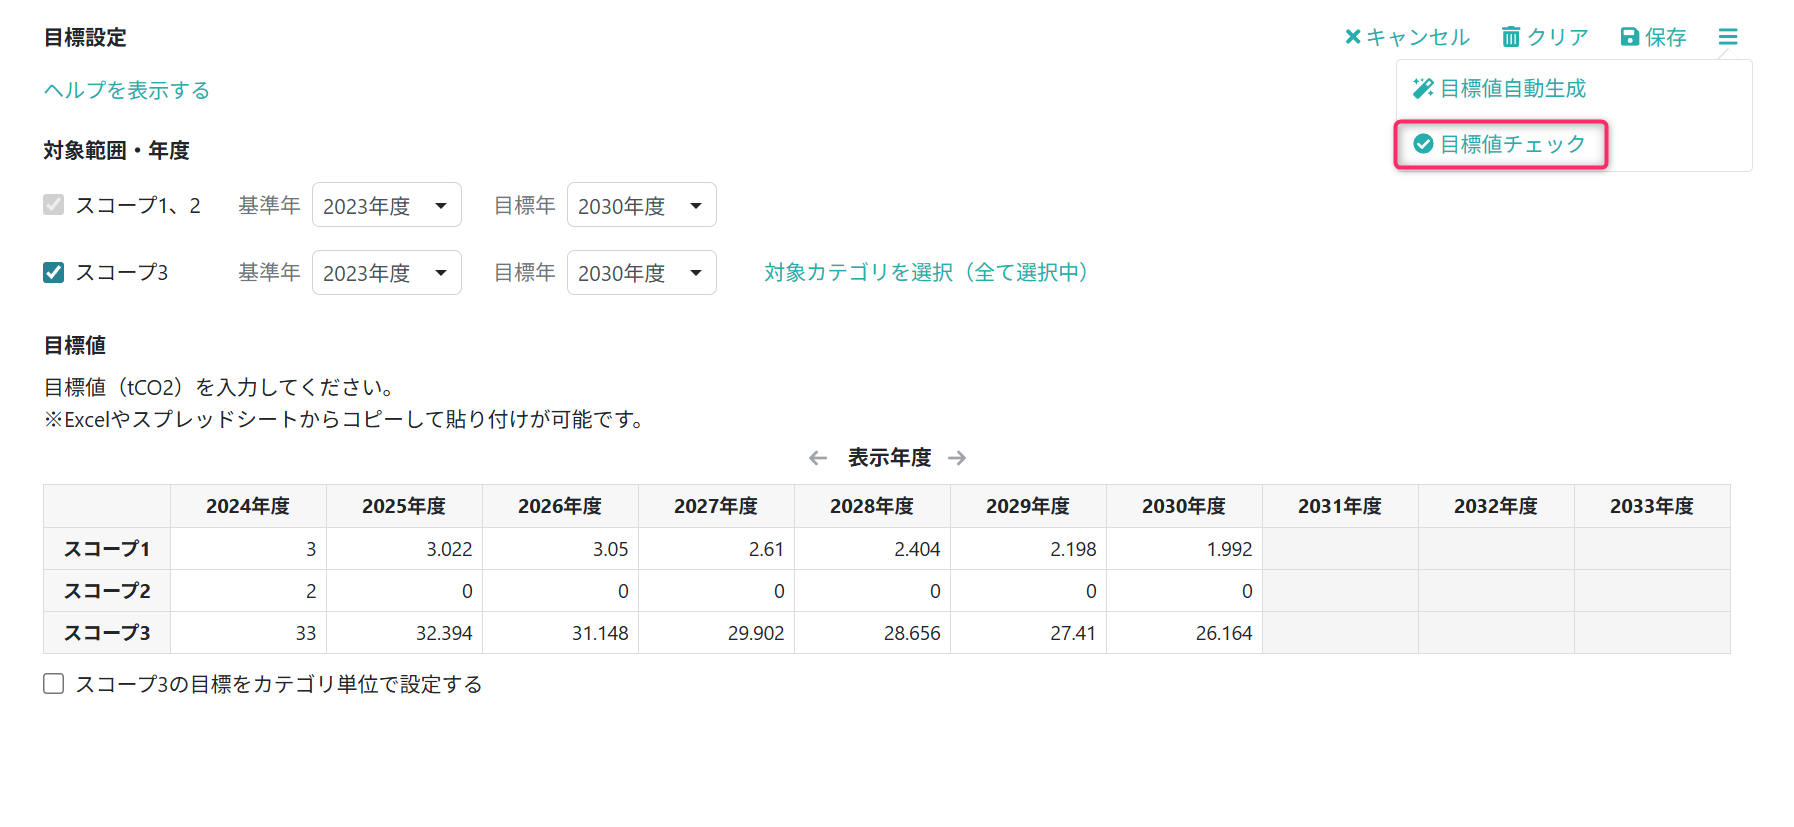Click the cancel X icon

(x=1352, y=37)
